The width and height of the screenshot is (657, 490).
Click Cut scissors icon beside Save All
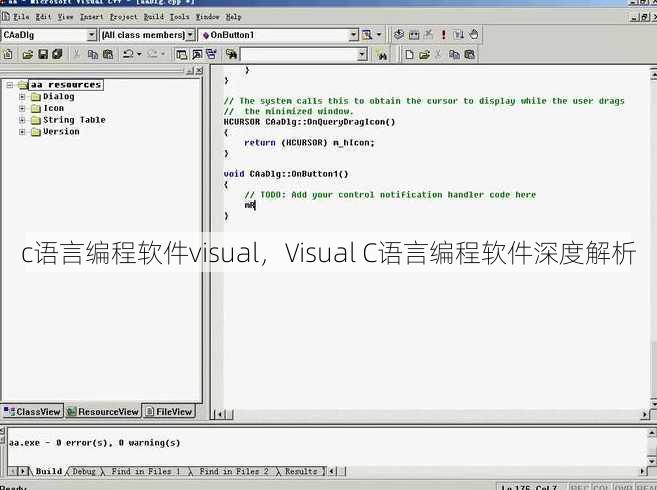point(77,54)
